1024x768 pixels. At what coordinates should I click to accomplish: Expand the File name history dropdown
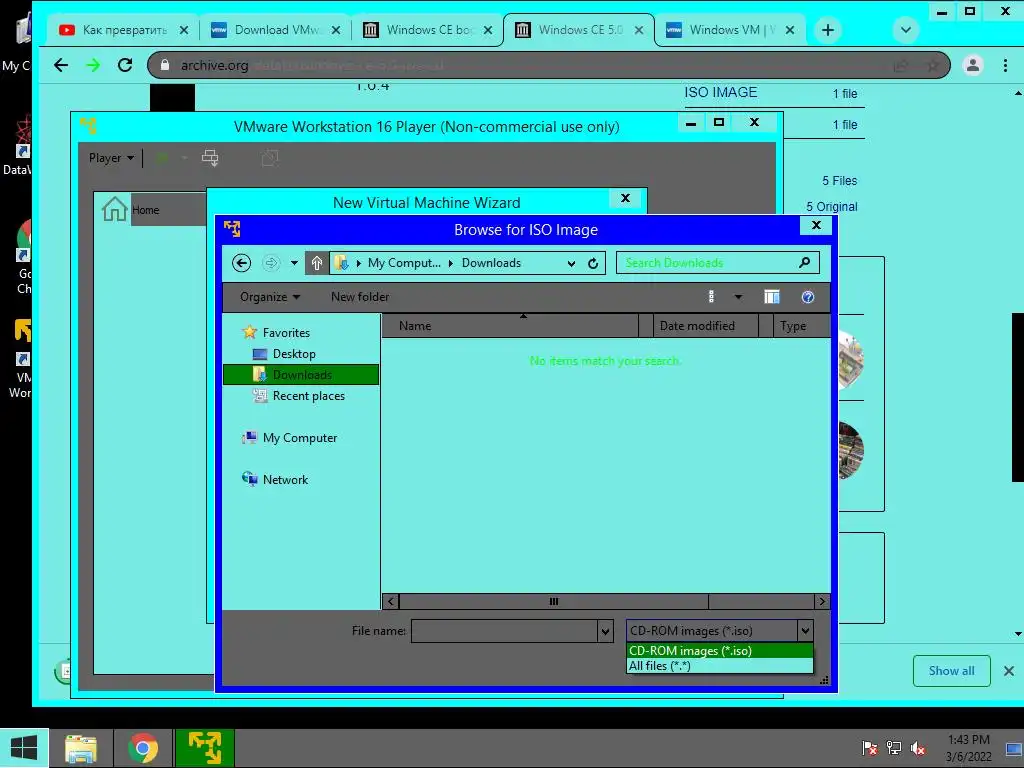point(605,631)
